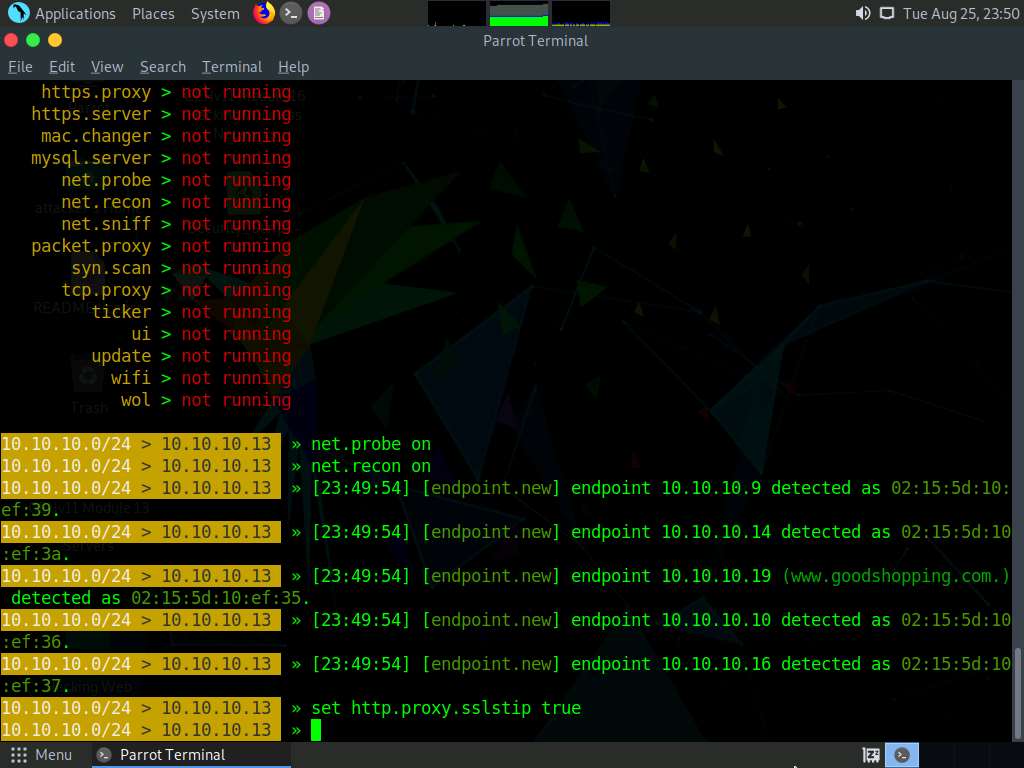Launch Firefox from the top panel
Image resolution: width=1024 pixels, height=768 pixels.
pos(264,13)
